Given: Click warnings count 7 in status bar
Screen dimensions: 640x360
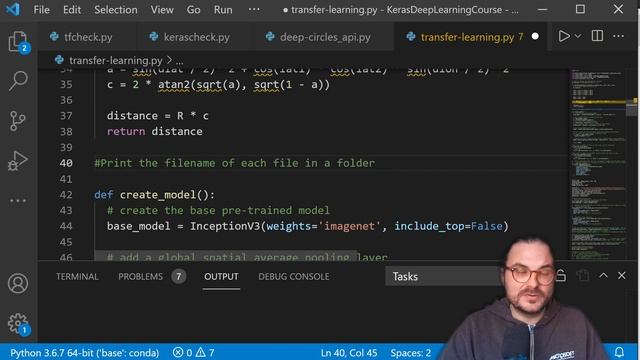Looking at the screenshot, I should tap(205, 352).
